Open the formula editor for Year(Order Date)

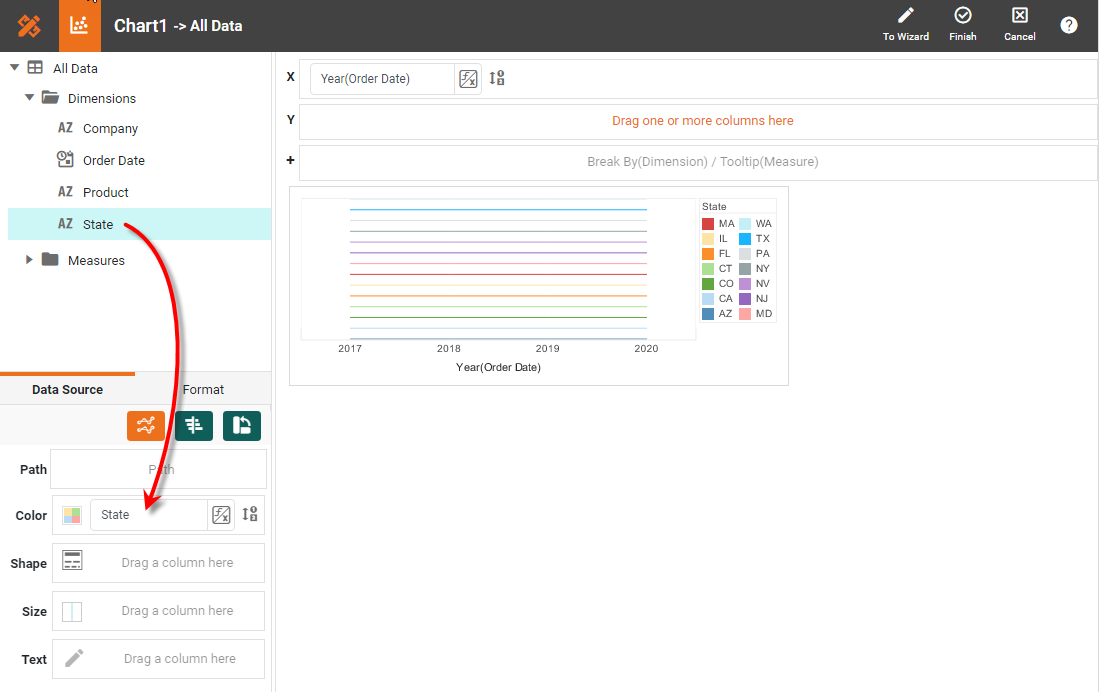(x=468, y=79)
